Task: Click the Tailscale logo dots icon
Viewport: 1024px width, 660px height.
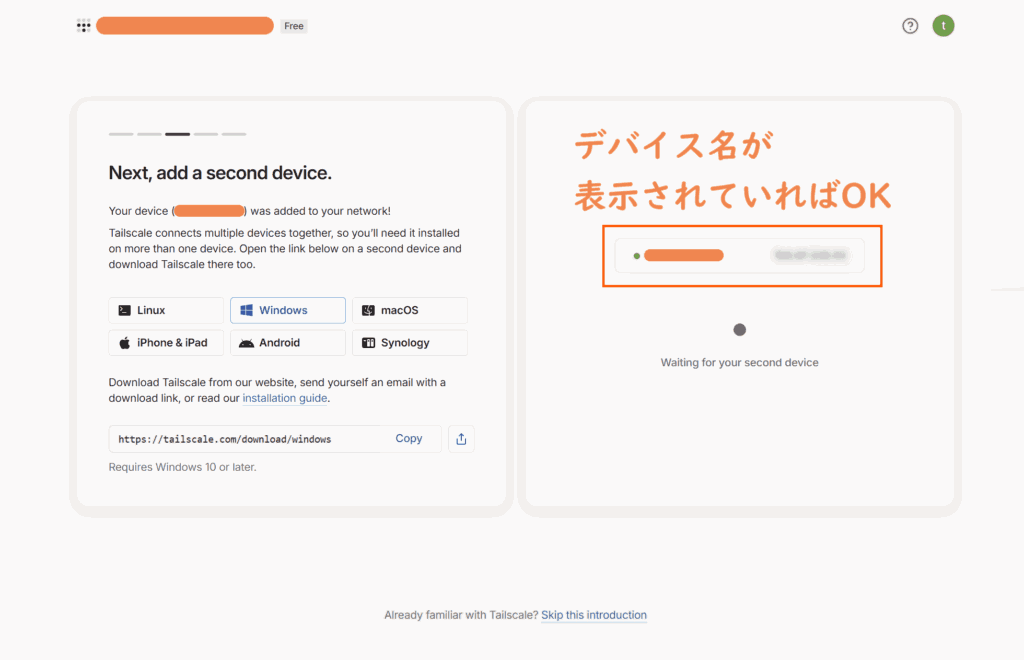Action: pos(84,26)
